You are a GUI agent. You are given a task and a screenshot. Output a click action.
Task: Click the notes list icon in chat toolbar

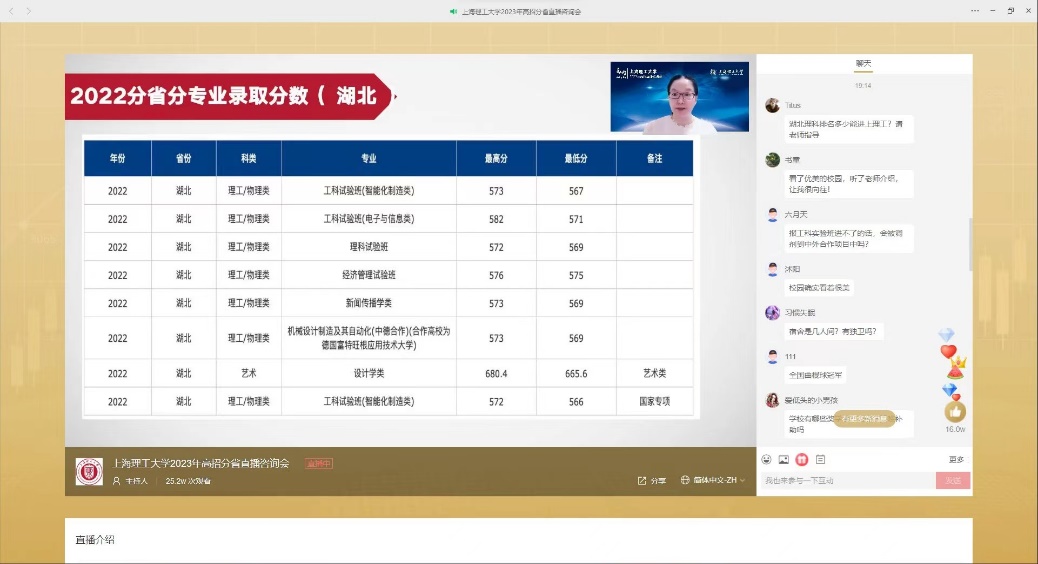click(x=820, y=459)
